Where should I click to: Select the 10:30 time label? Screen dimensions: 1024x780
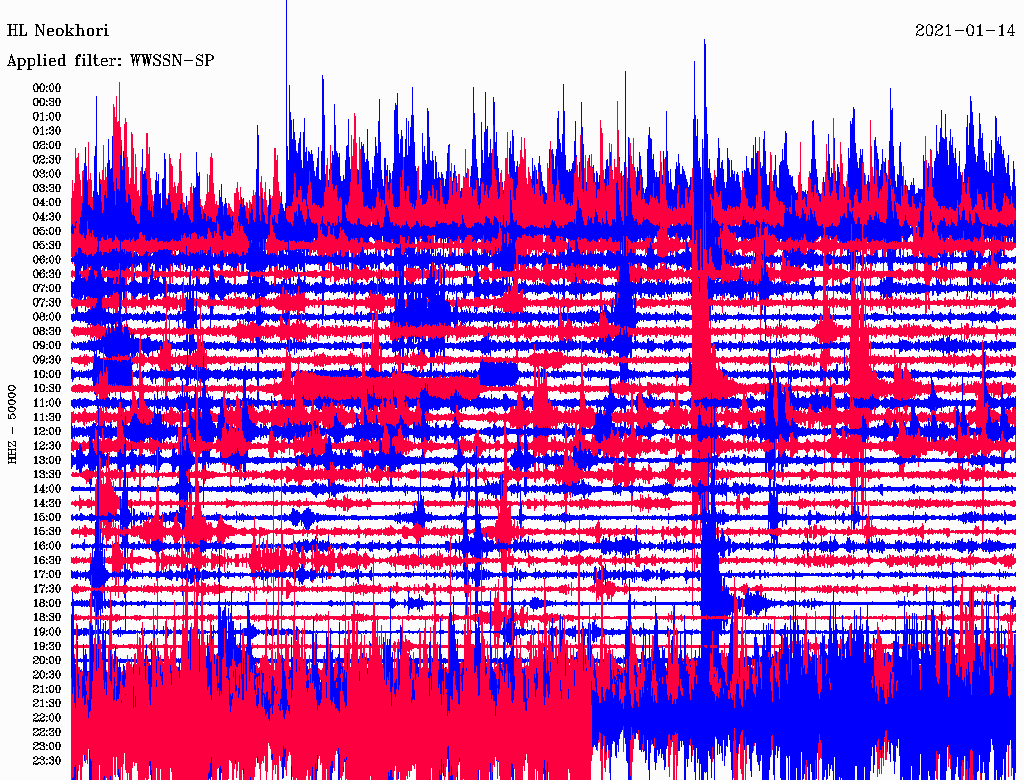click(x=46, y=388)
